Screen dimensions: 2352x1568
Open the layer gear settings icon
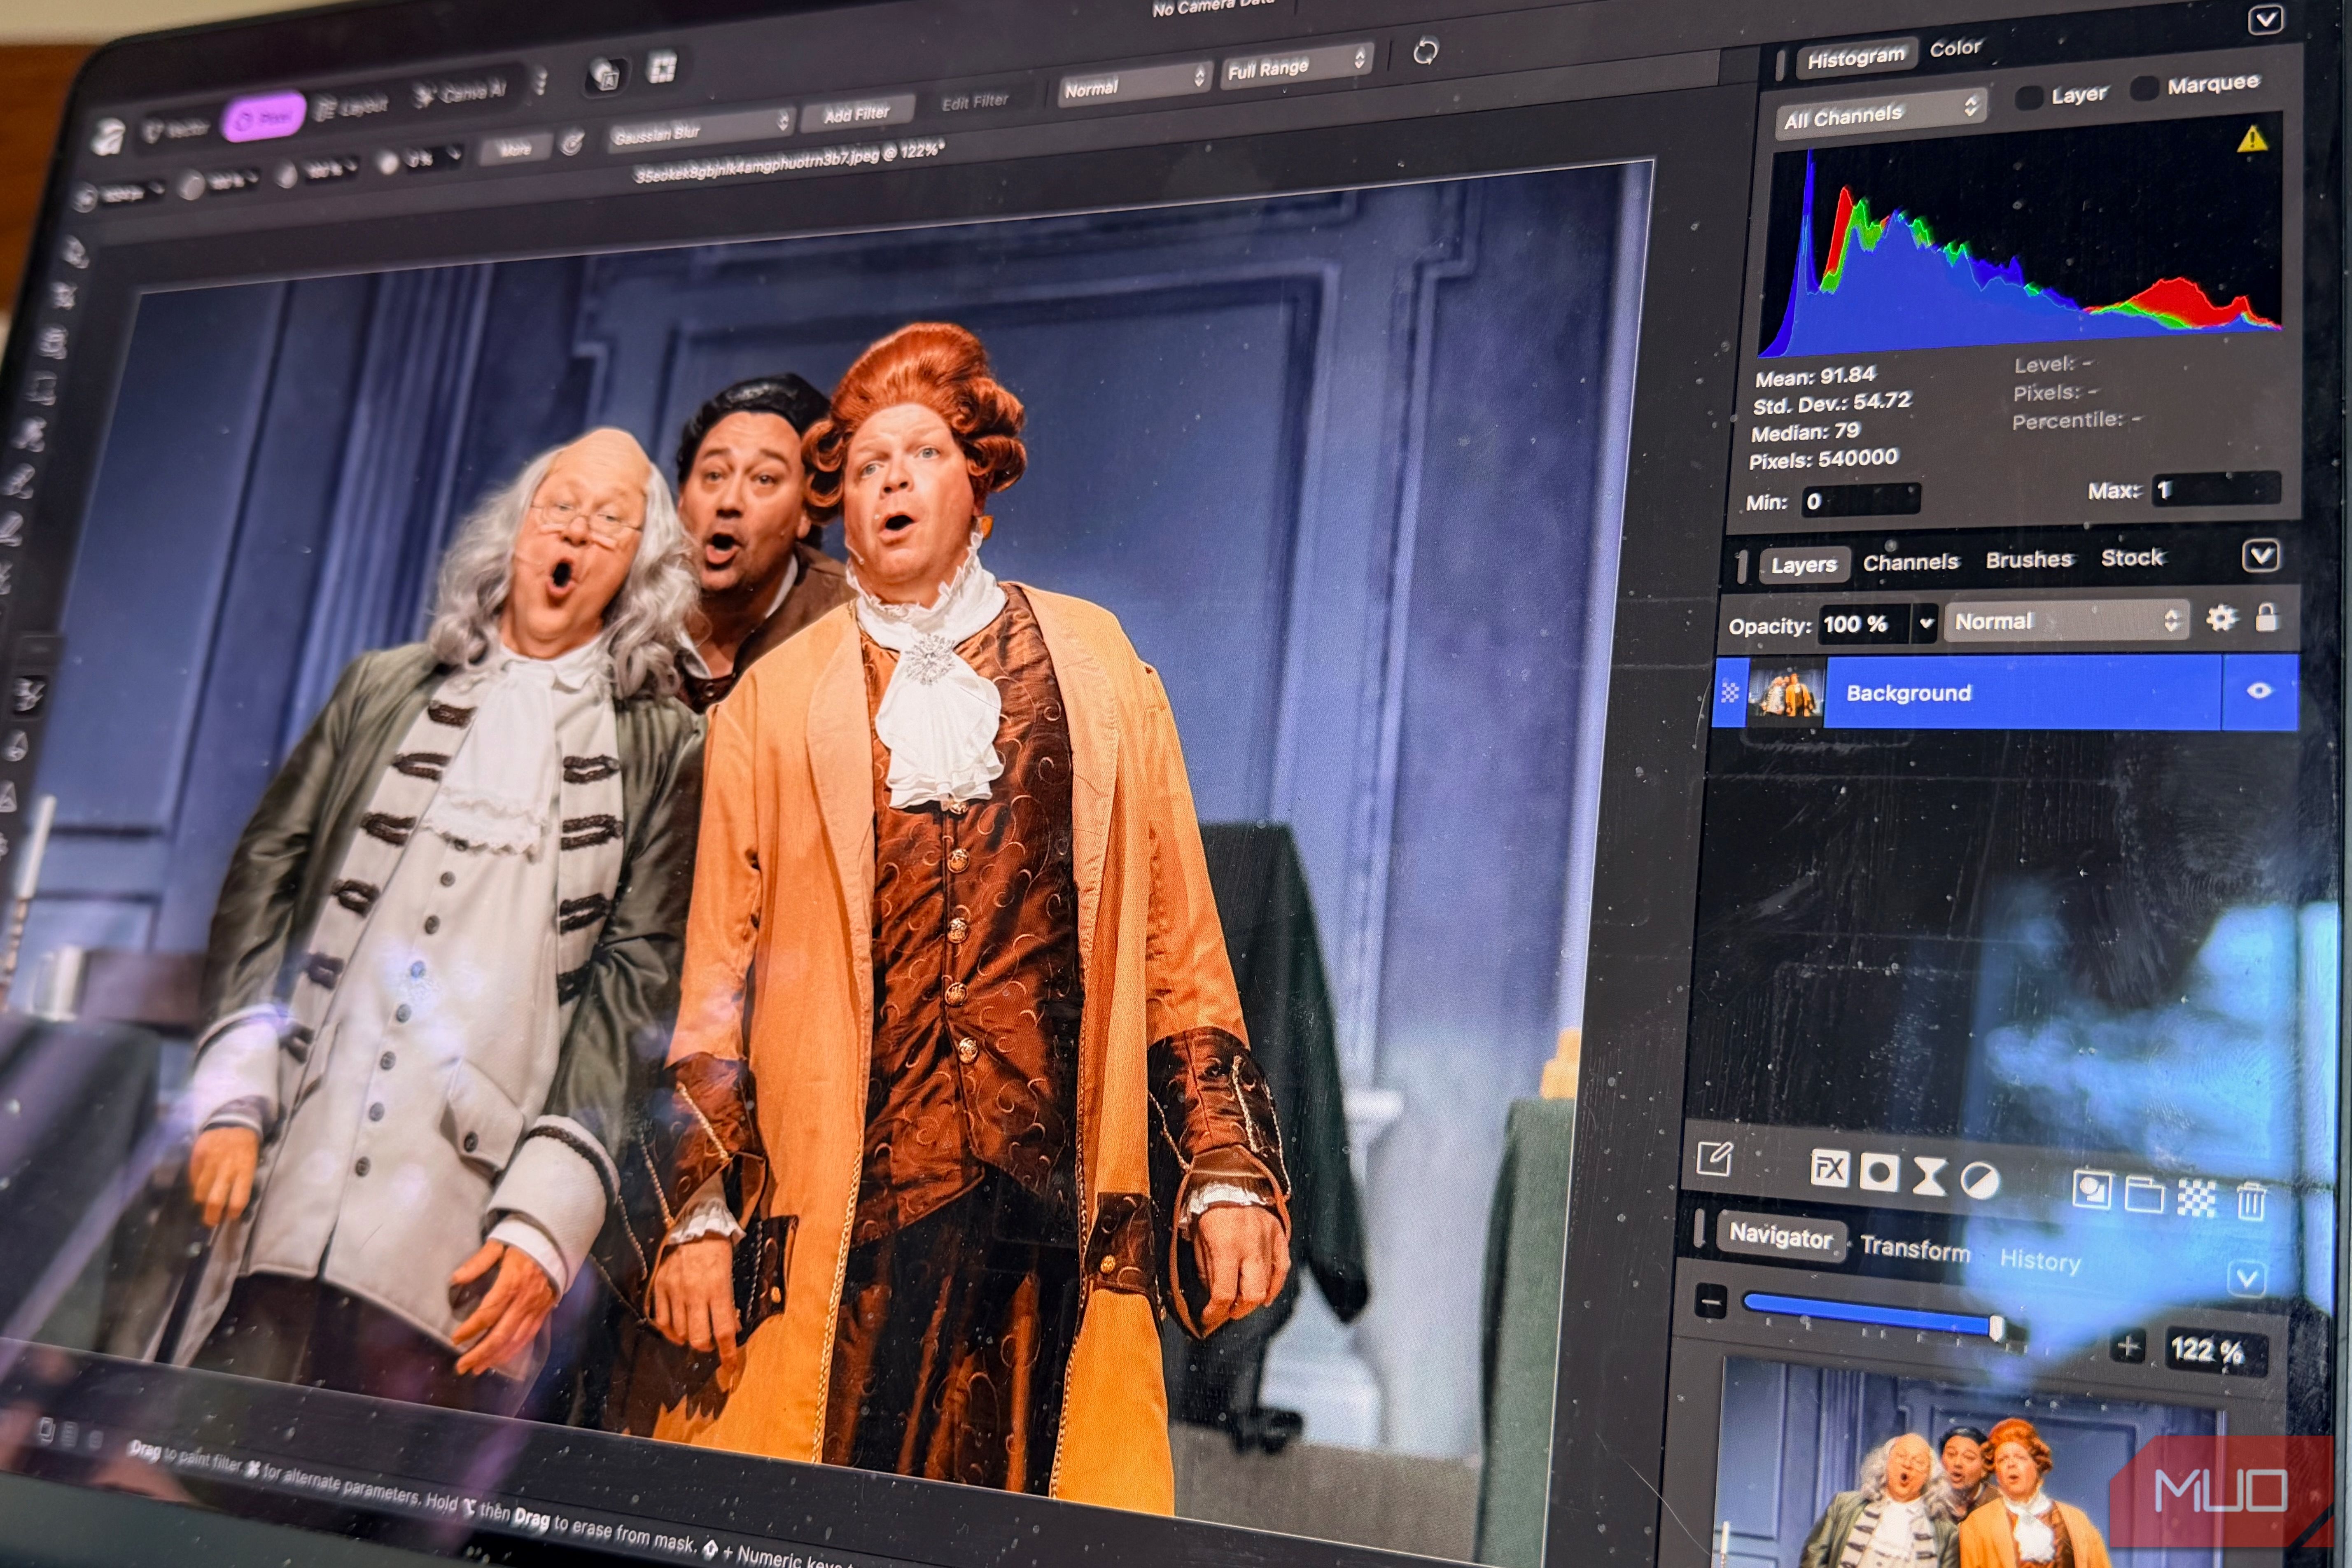point(2221,618)
